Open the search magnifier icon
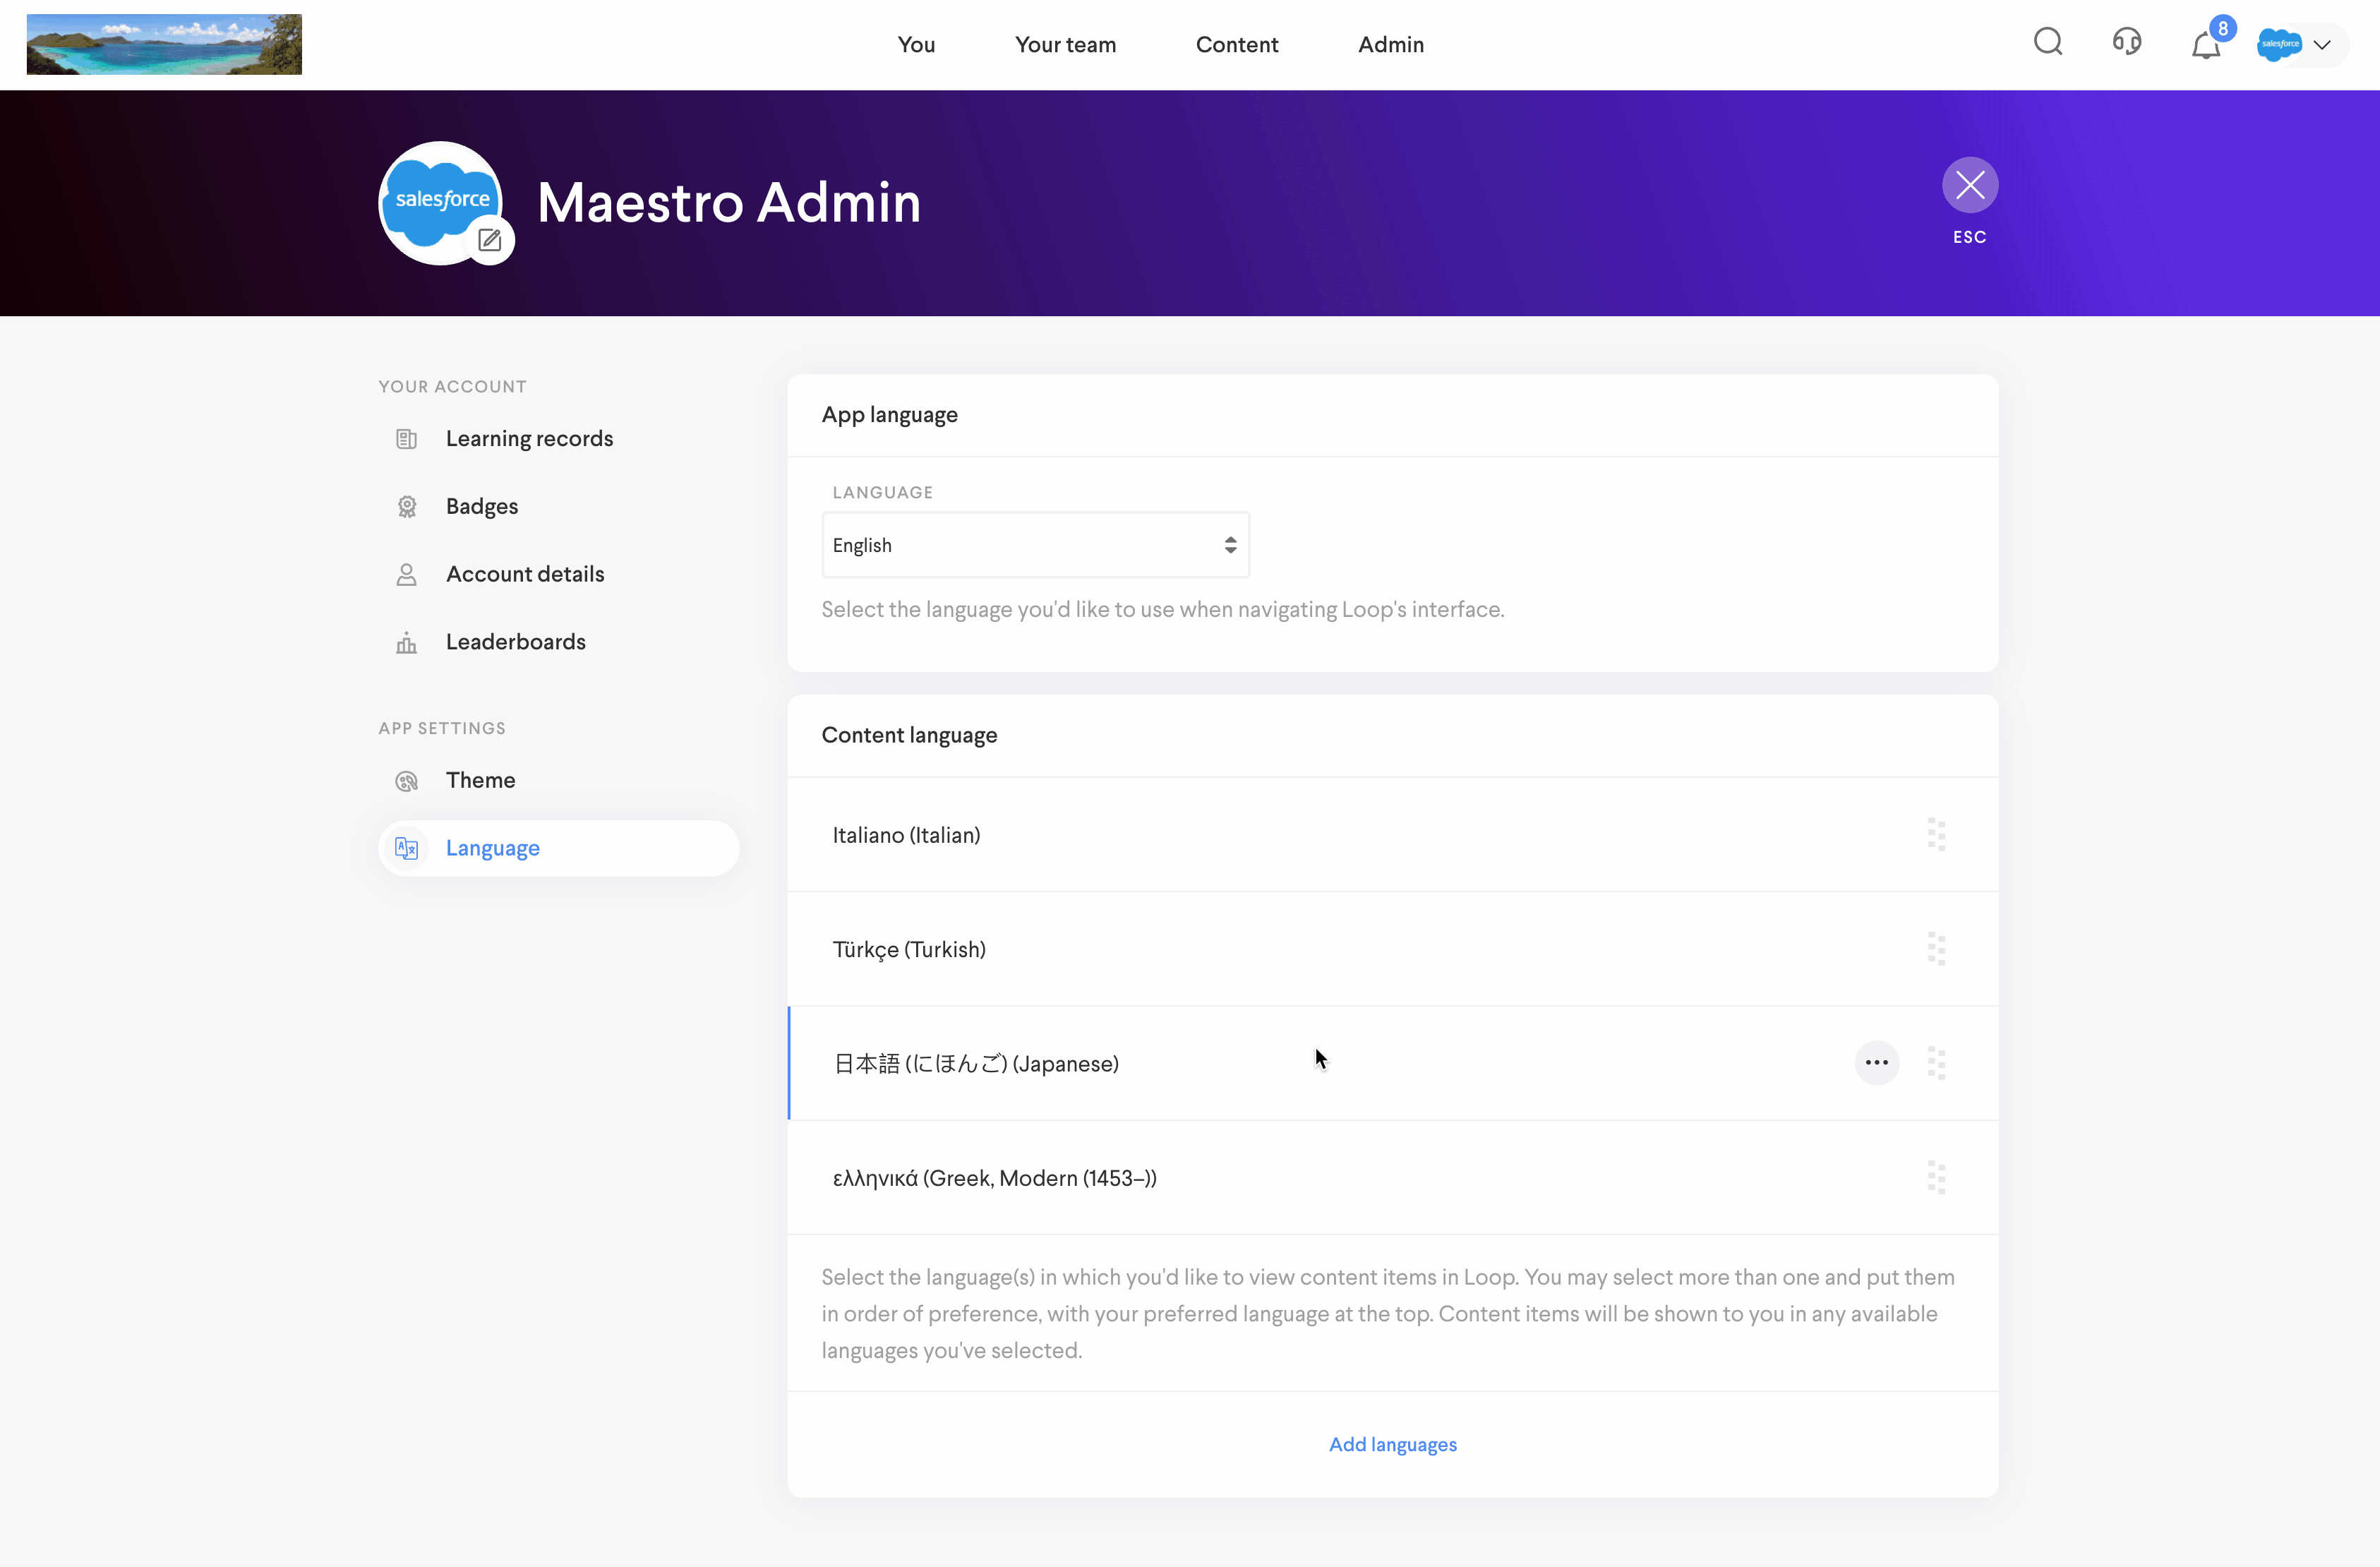The width and height of the screenshot is (2380, 1567). point(2048,43)
